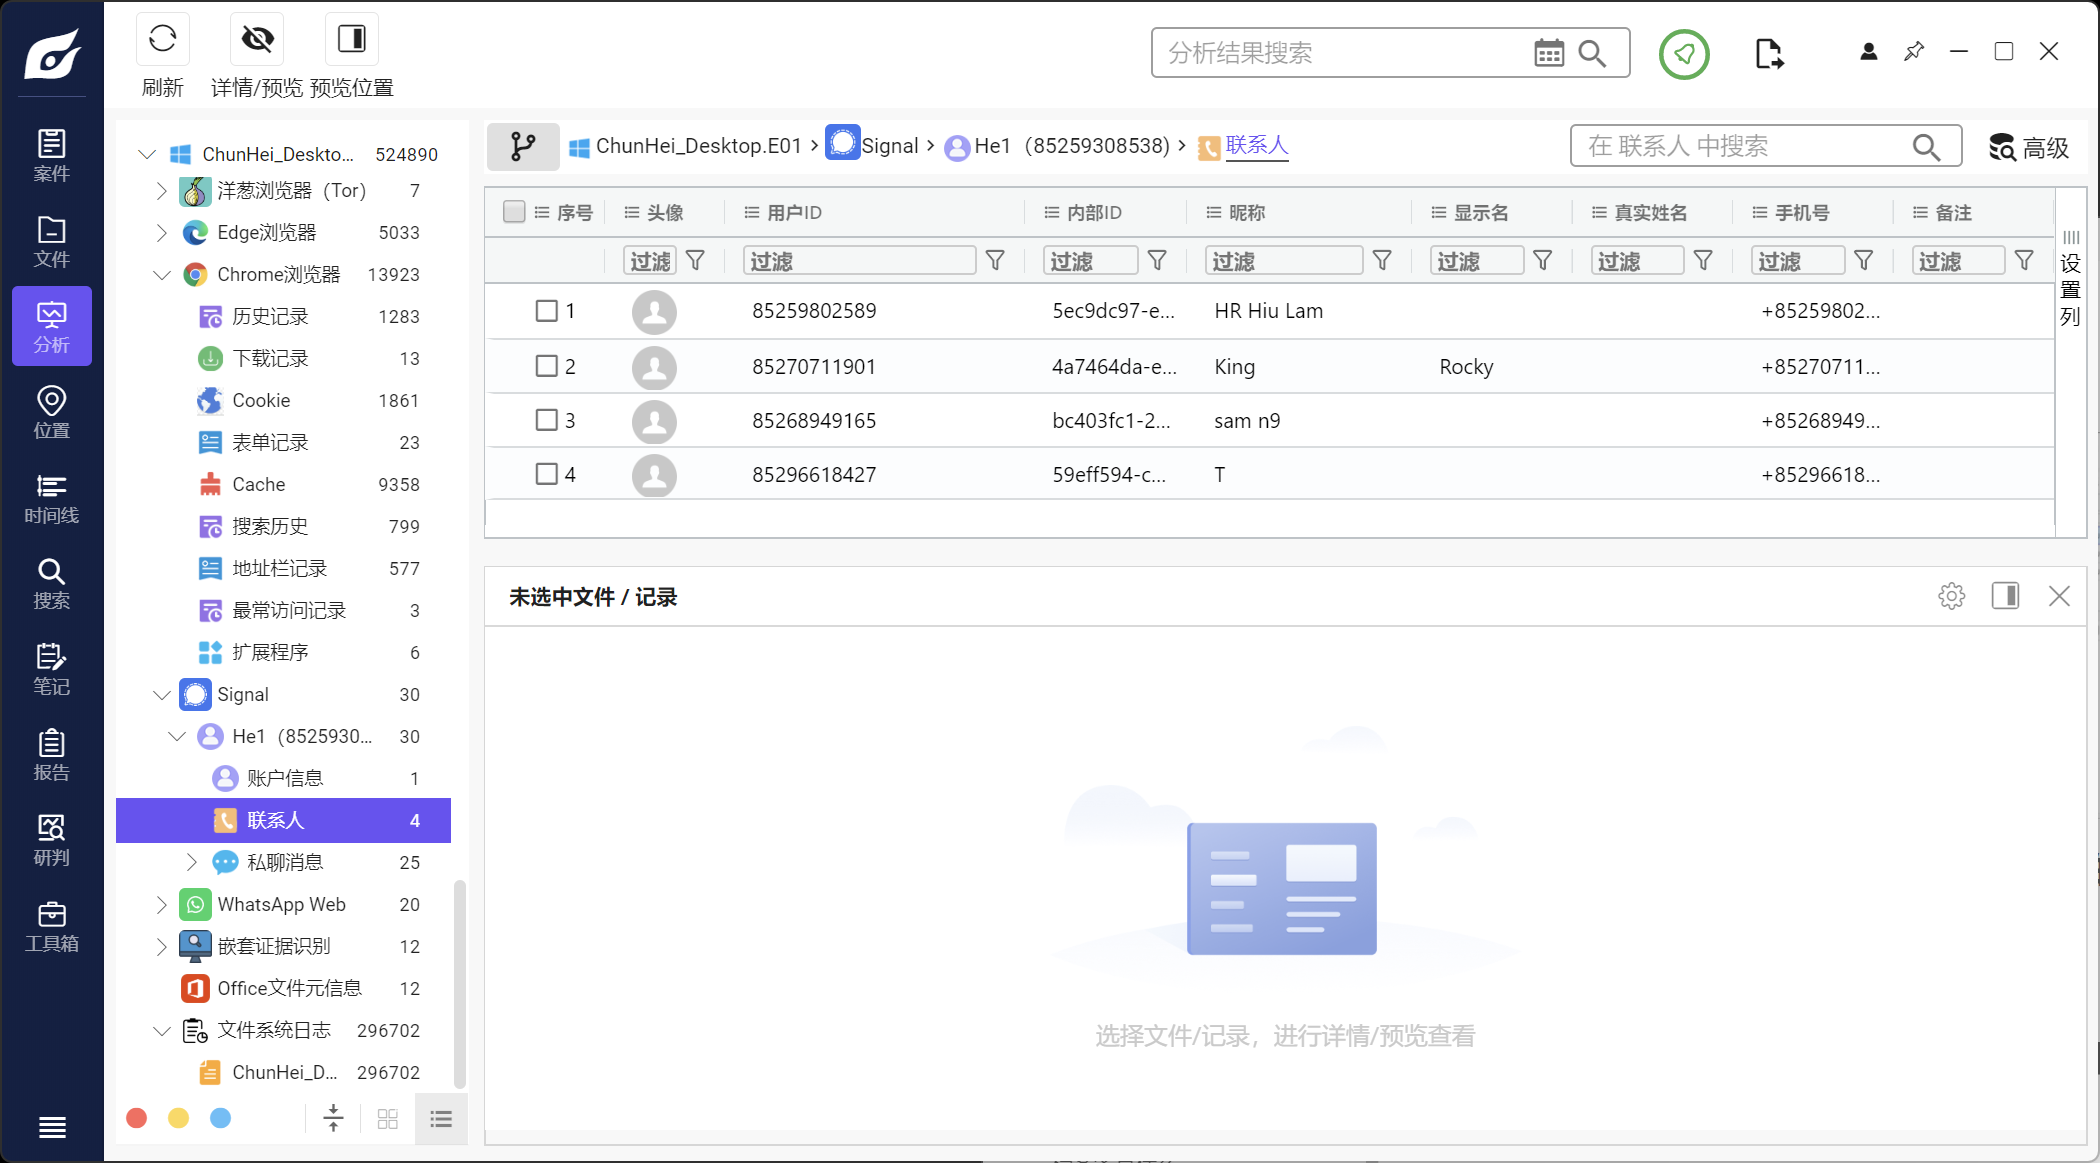The width and height of the screenshot is (2100, 1163).
Task: Click the 联系人 breadcrumb link
Action: pos(1257,146)
